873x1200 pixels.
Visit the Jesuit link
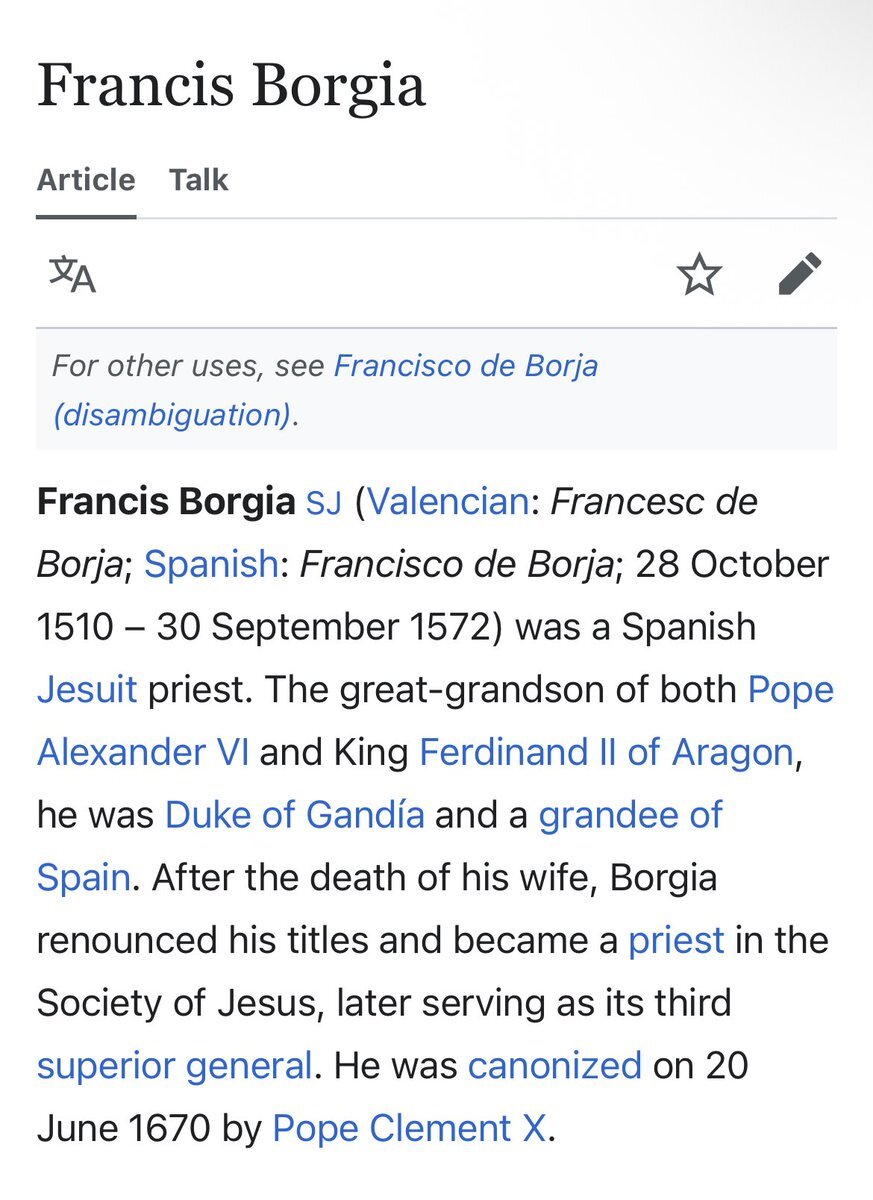pyautogui.click(x=87, y=690)
